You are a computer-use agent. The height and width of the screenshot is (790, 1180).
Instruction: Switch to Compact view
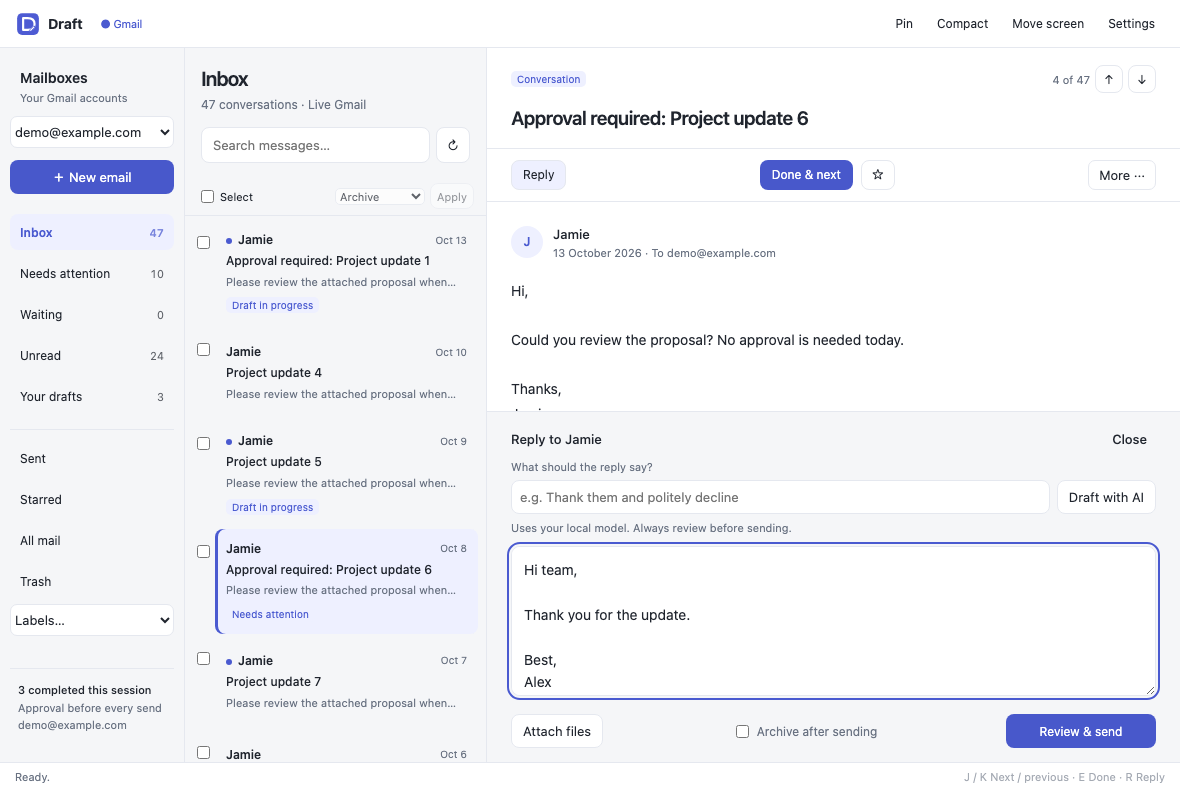(963, 24)
